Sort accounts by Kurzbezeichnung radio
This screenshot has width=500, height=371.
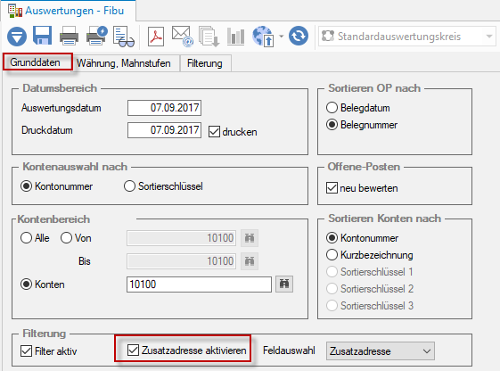(x=369, y=255)
